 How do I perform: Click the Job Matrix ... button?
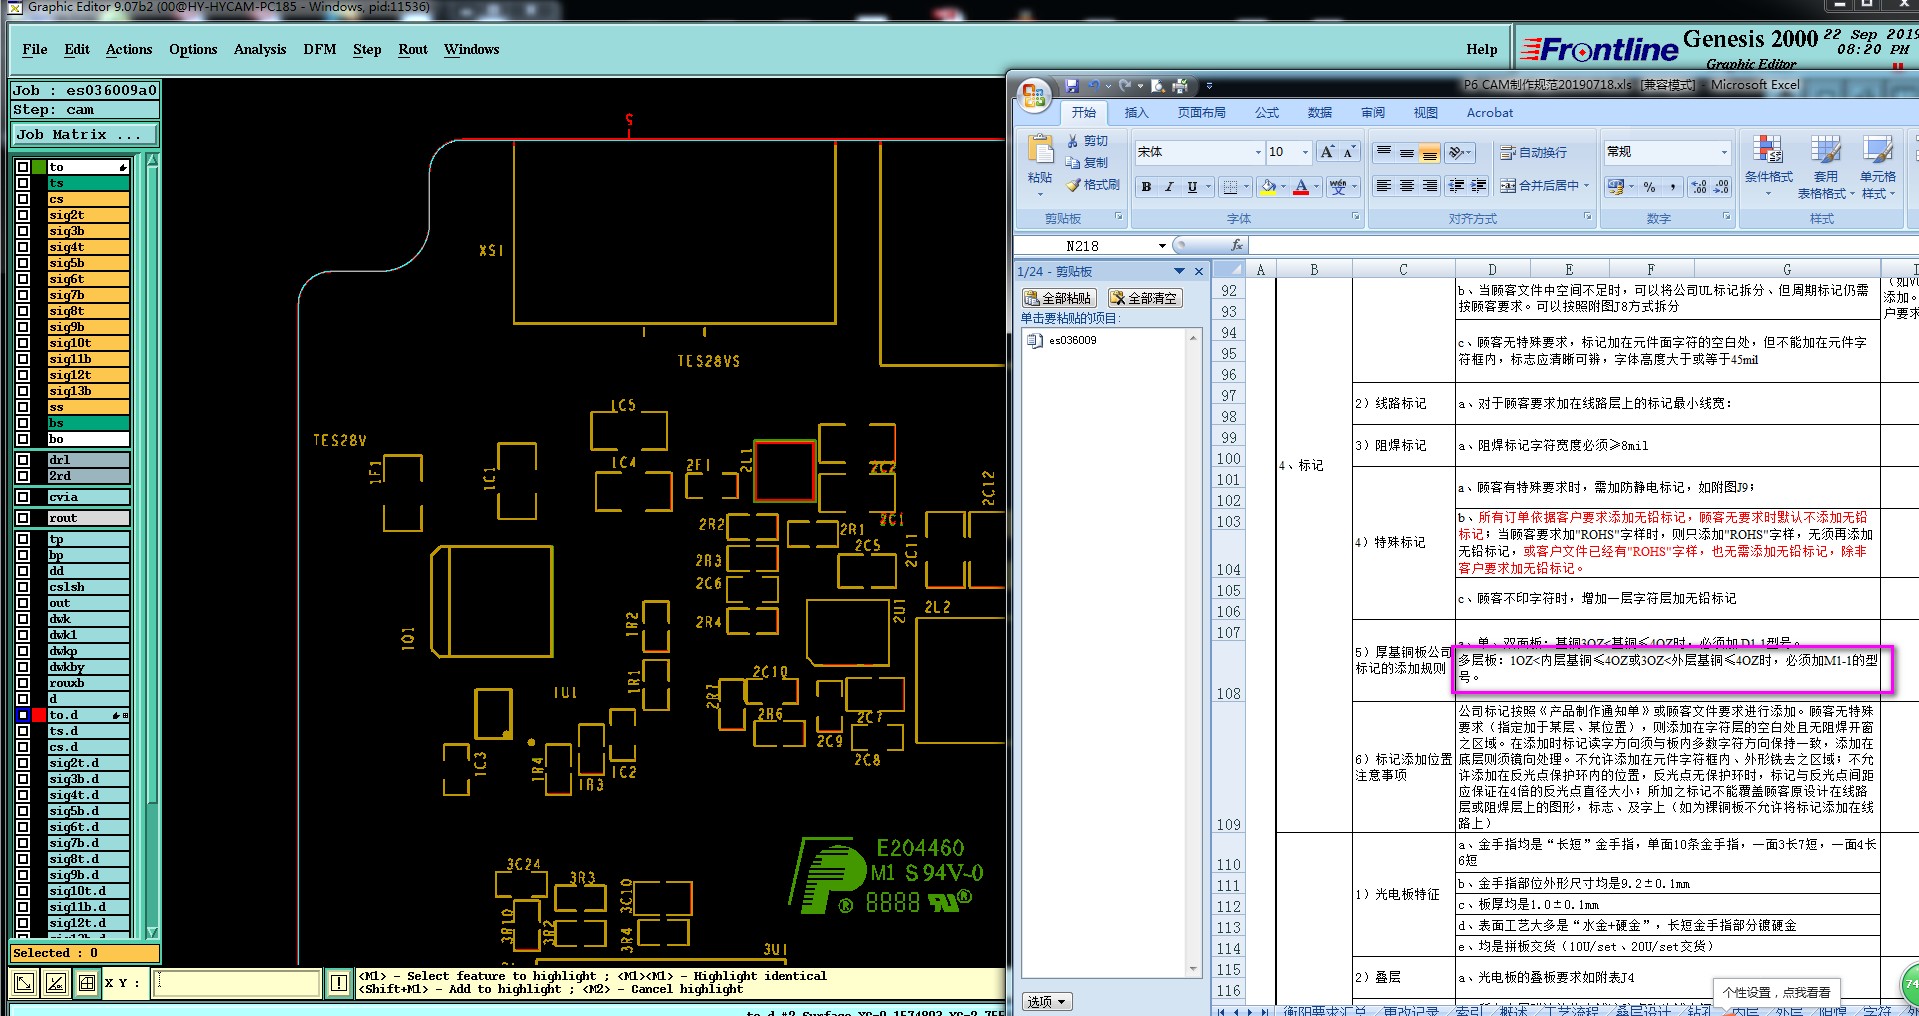85,134
